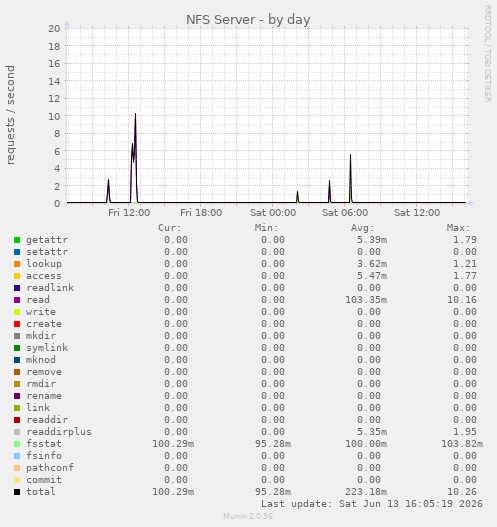
Task: Click the 'Last update' timestamp line
Action: [x=372, y=504]
